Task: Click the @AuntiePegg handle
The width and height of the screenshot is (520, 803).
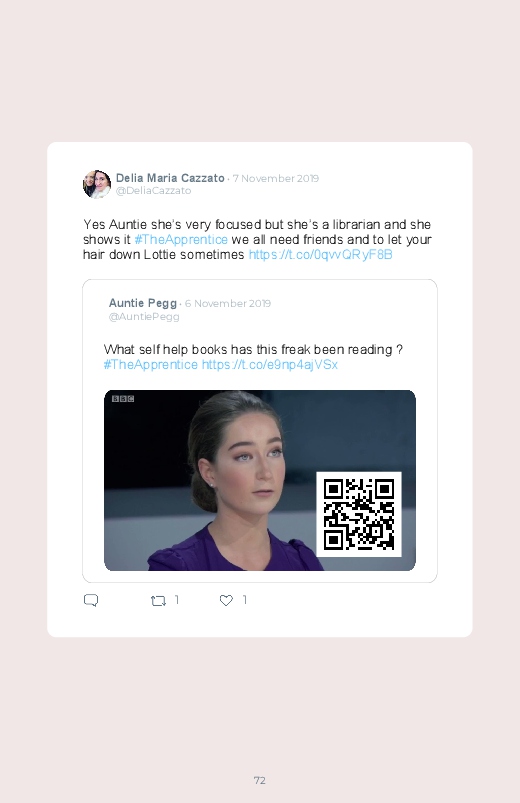Action: tap(144, 316)
